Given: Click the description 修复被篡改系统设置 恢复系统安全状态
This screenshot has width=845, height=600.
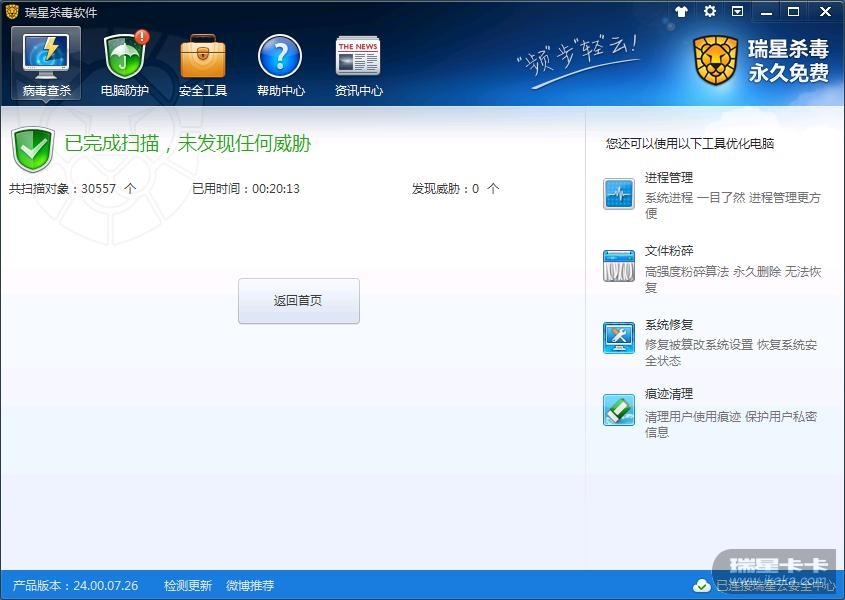Looking at the screenshot, I should [x=731, y=353].
